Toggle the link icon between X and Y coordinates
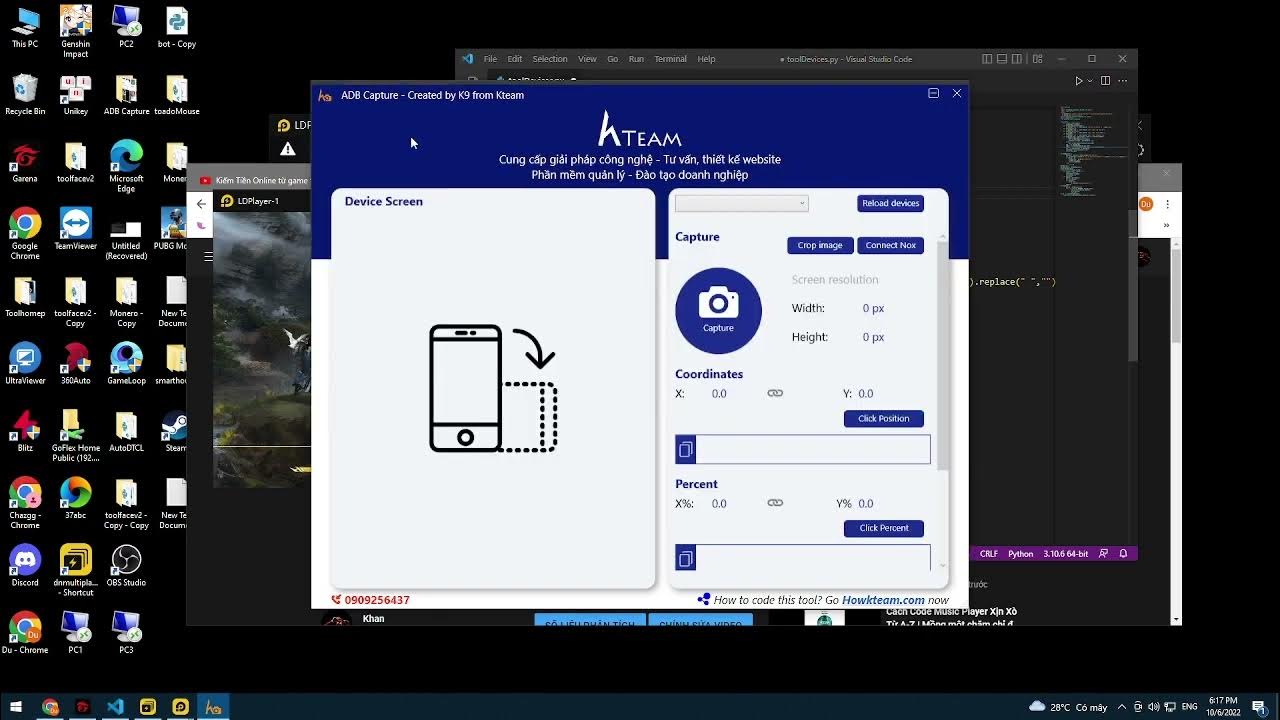The height and width of the screenshot is (720, 1280). [x=775, y=393]
